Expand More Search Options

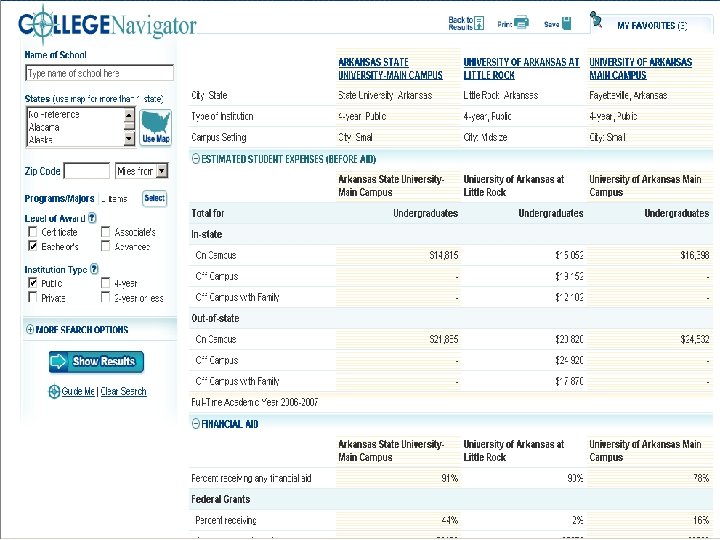click(x=82, y=330)
